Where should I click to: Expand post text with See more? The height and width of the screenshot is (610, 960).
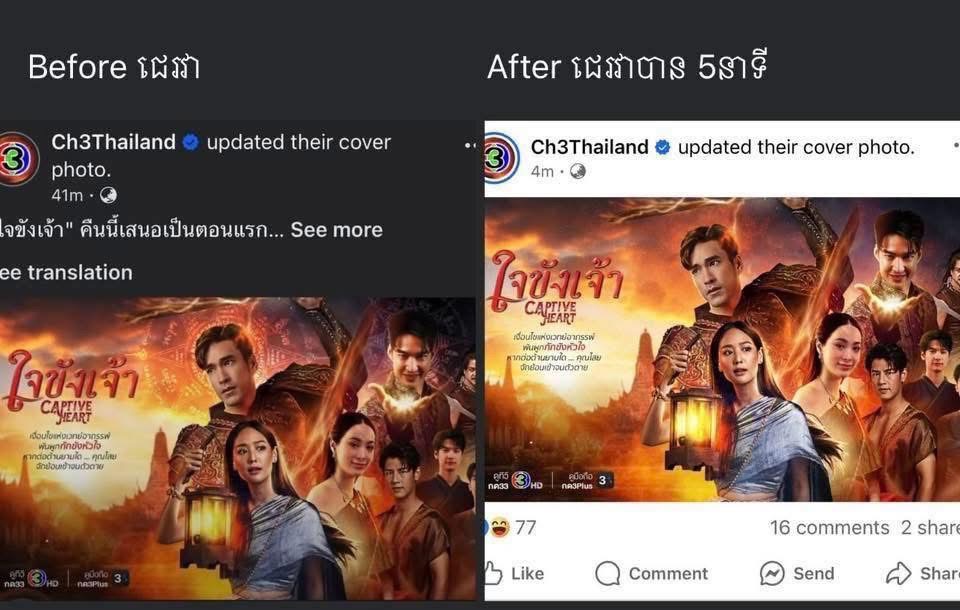tap(336, 230)
